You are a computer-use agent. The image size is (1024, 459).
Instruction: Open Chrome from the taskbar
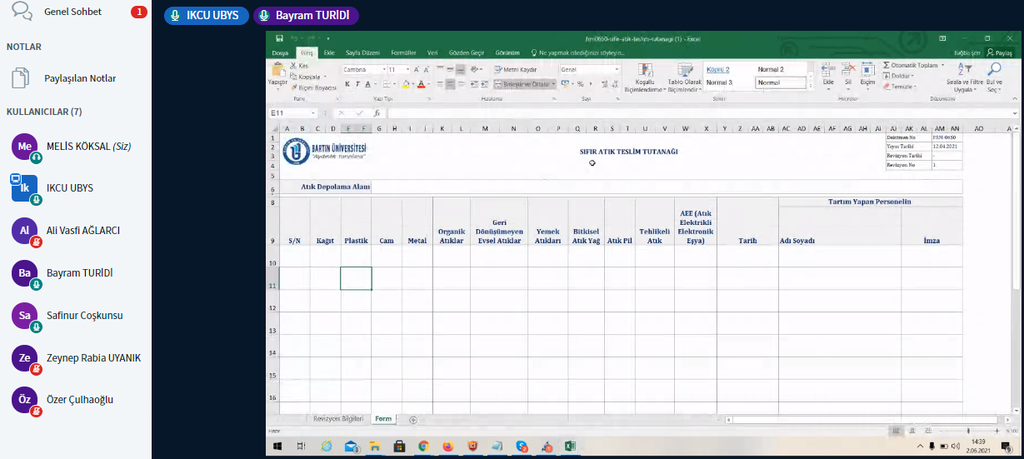coord(423,447)
